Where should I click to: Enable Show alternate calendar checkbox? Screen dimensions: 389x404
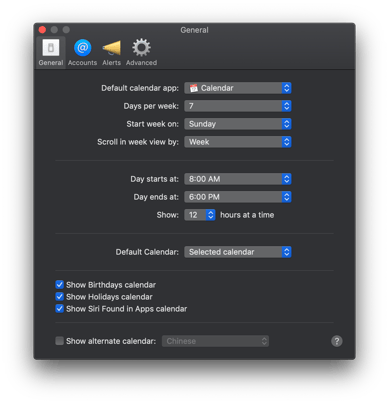pyautogui.click(x=59, y=341)
